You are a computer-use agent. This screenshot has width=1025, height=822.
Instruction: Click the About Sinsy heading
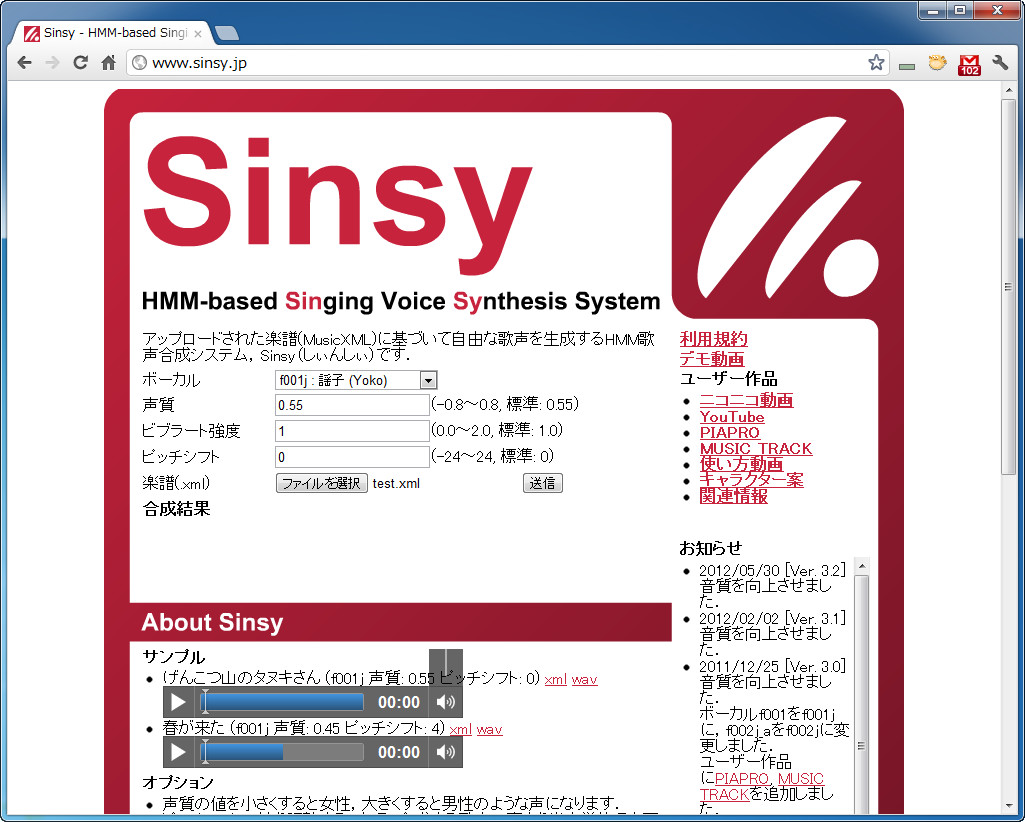point(212,622)
